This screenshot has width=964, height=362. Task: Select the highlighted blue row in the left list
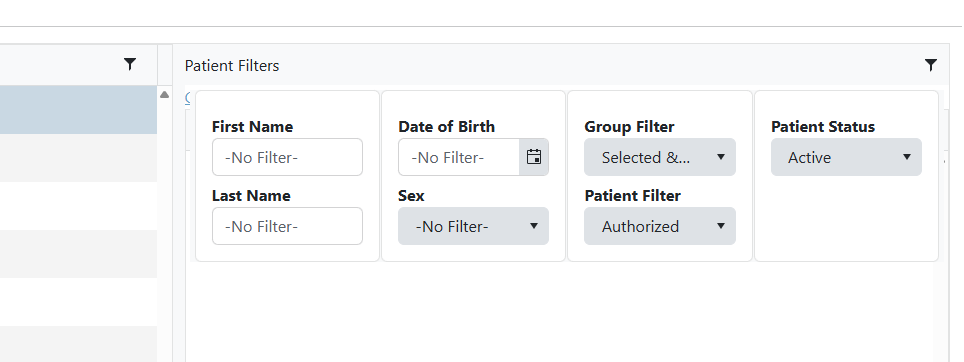78,109
